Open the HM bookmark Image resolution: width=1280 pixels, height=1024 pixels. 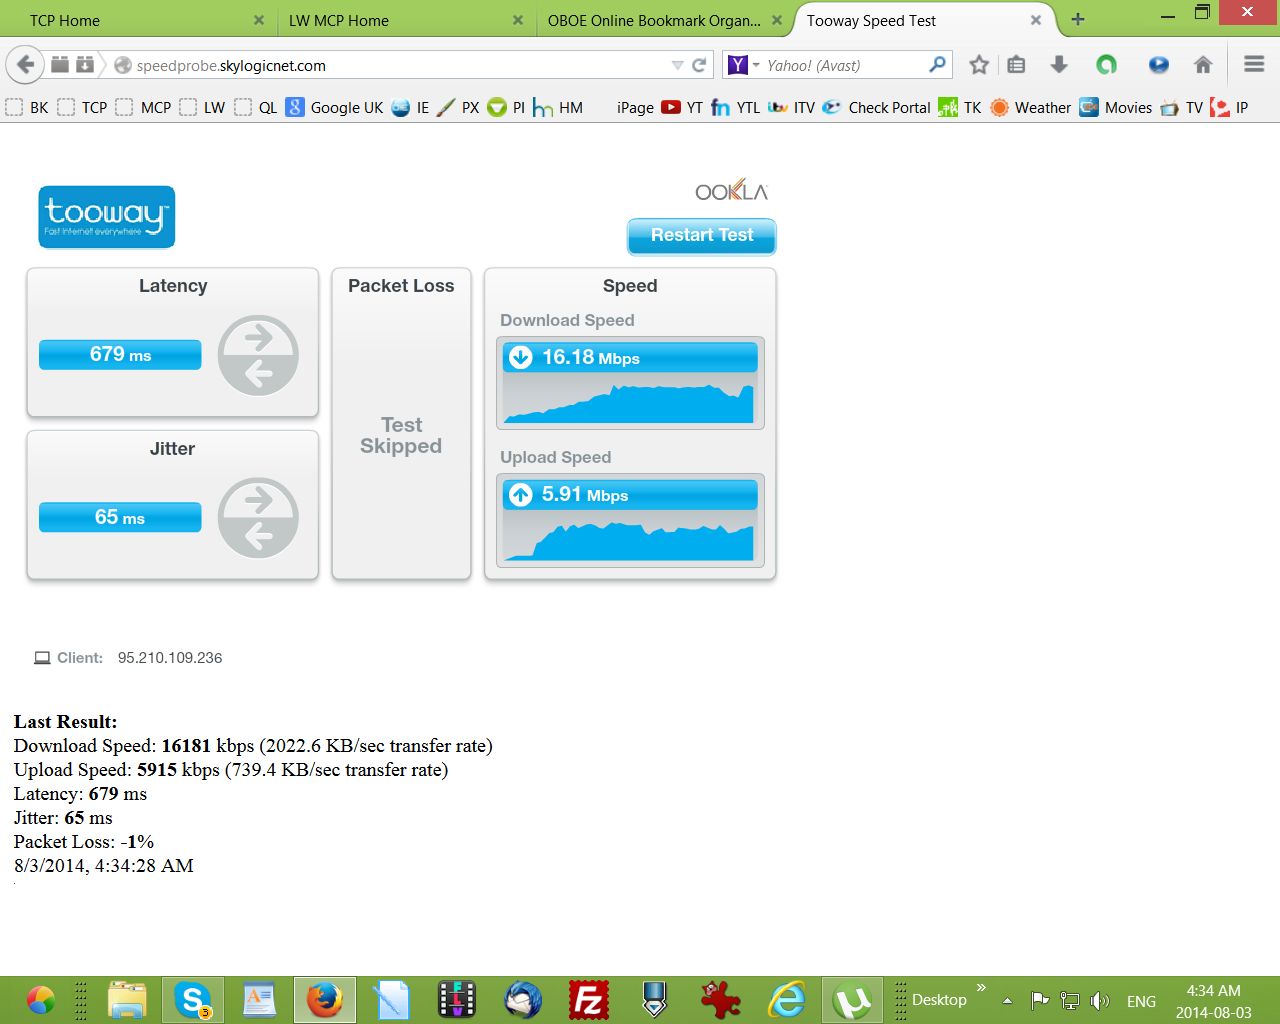point(558,107)
